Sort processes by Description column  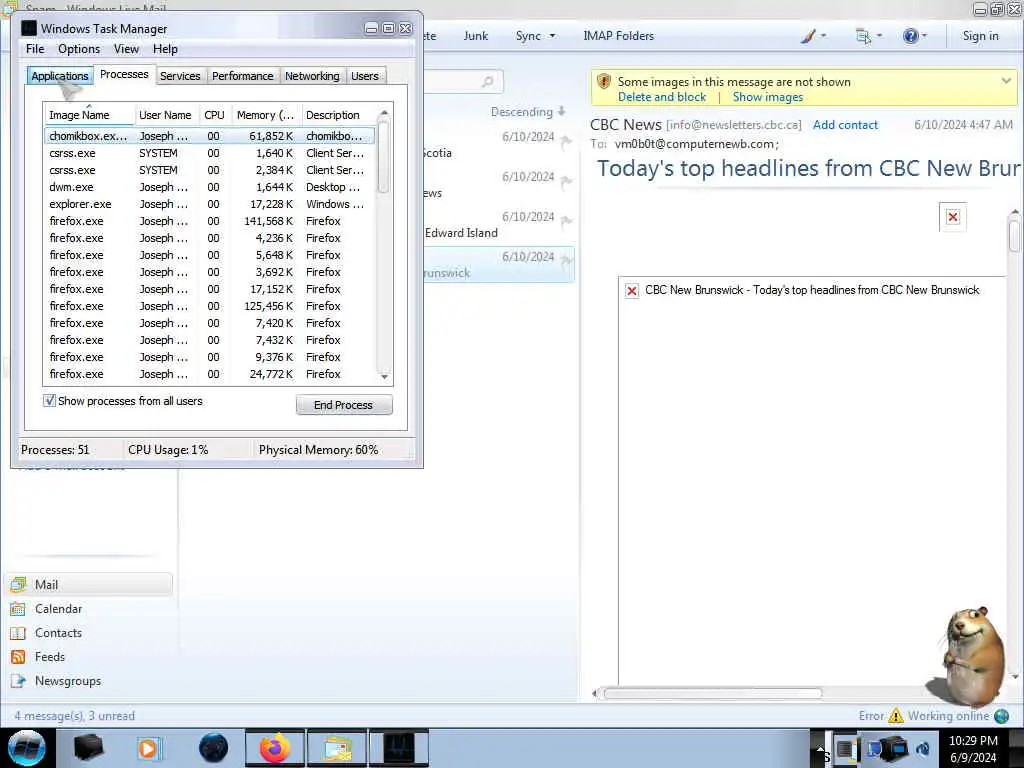[338, 115]
